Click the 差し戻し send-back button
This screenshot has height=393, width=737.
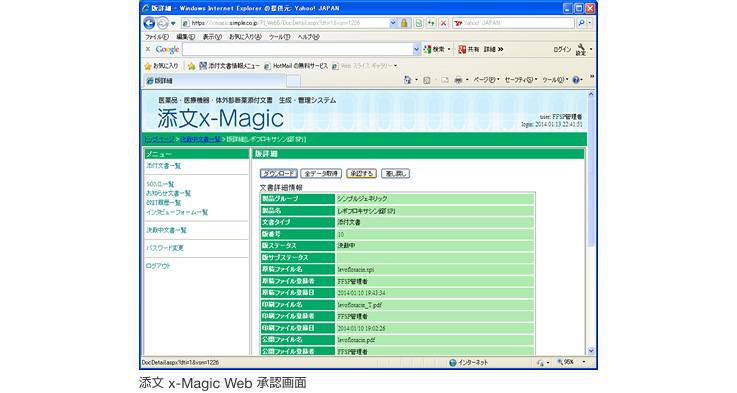click(x=395, y=173)
